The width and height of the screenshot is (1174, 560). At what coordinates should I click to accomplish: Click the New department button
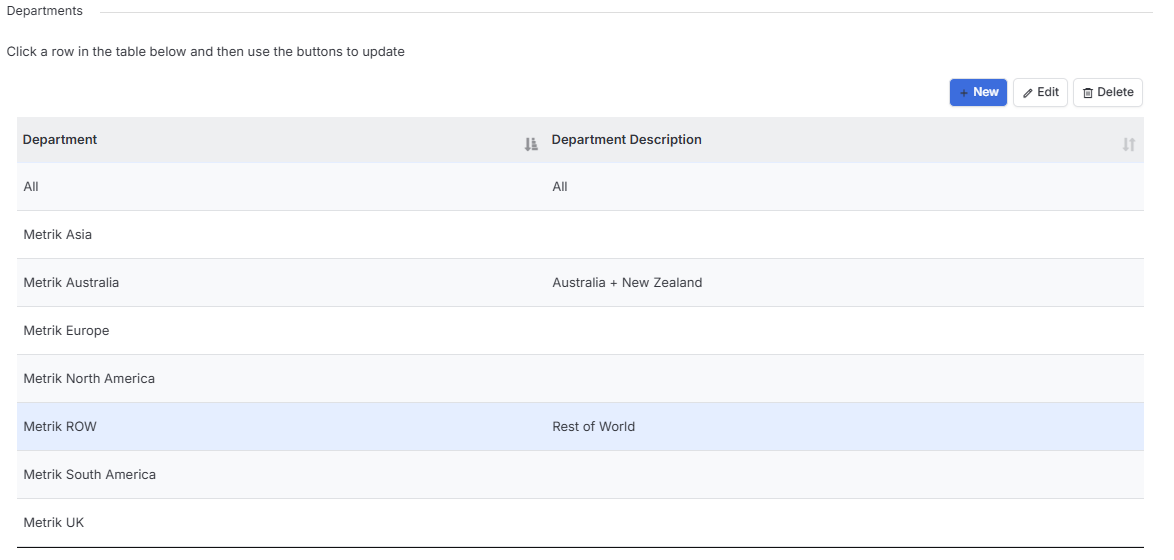click(x=978, y=92)
